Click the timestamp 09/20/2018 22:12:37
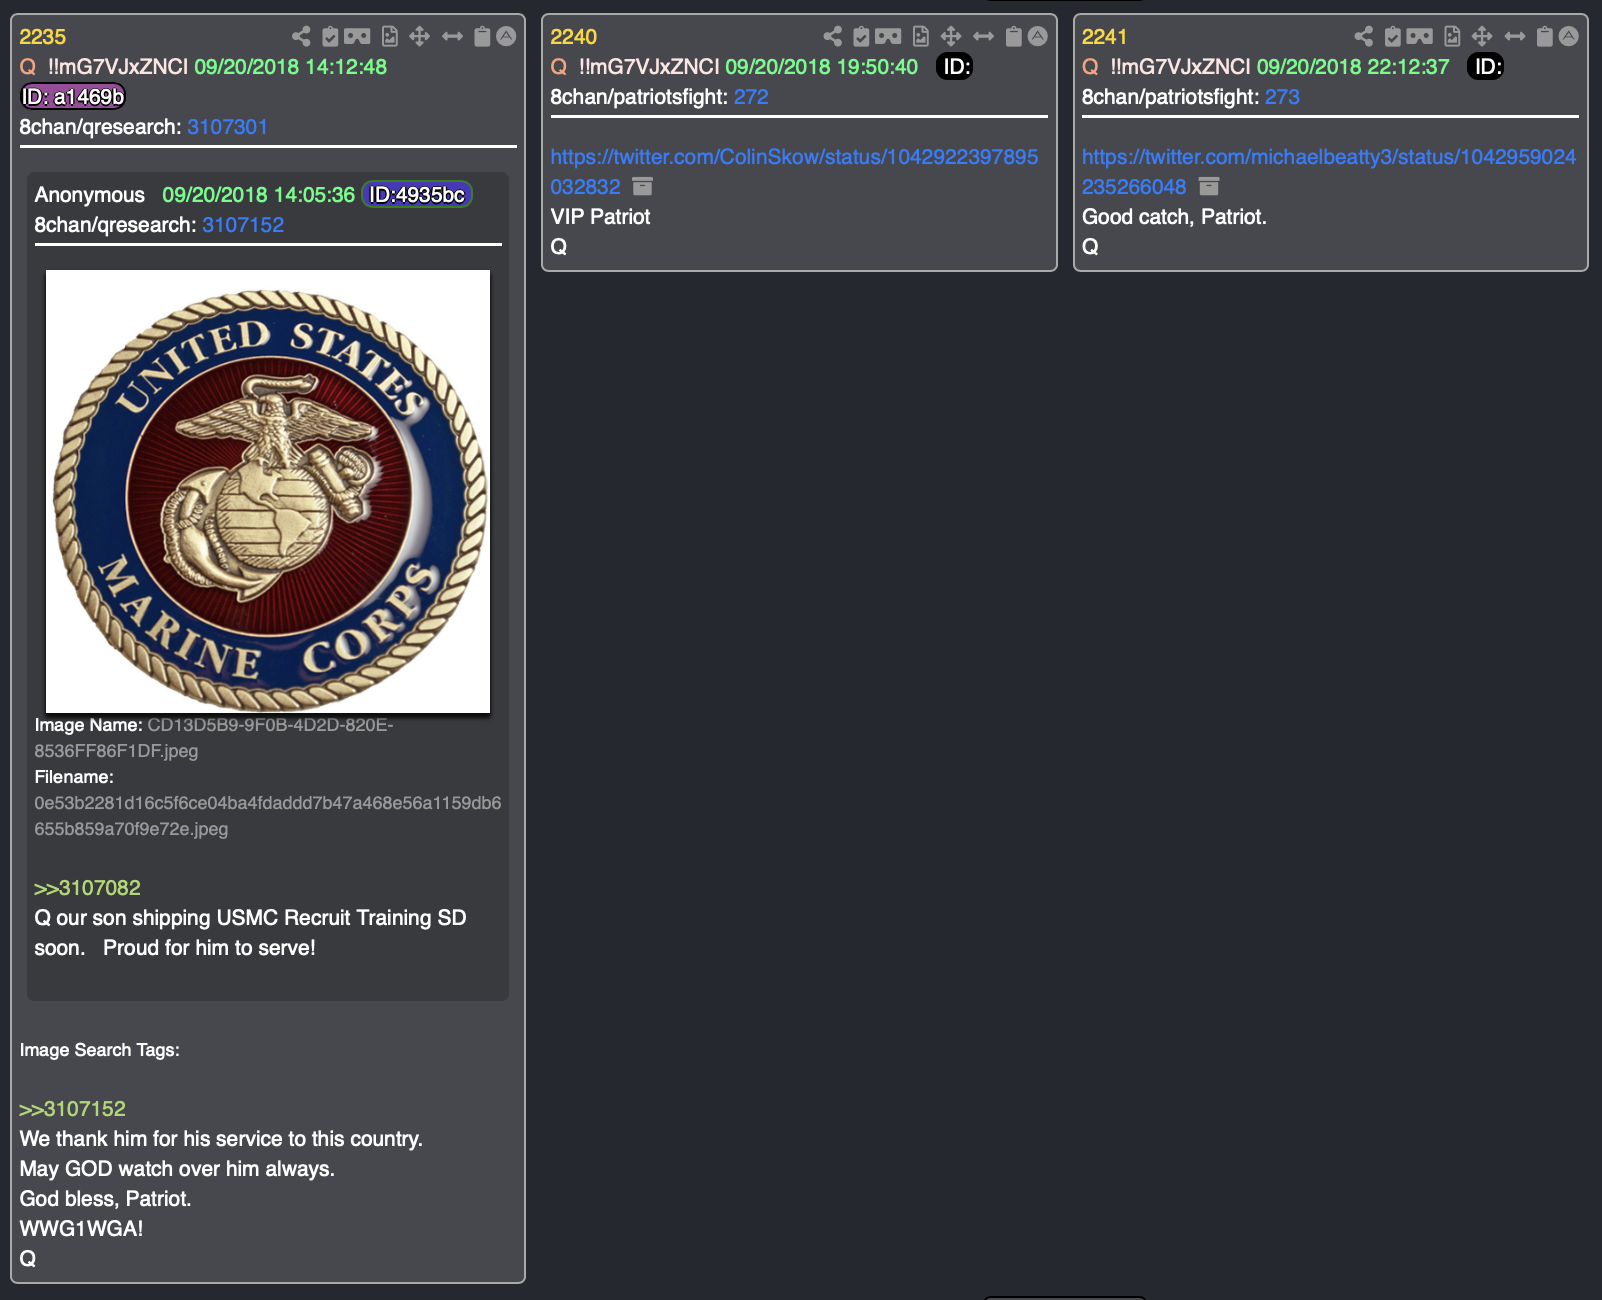The width and height of the screenshot is (1602, 1300). (x=1353, y=67)
